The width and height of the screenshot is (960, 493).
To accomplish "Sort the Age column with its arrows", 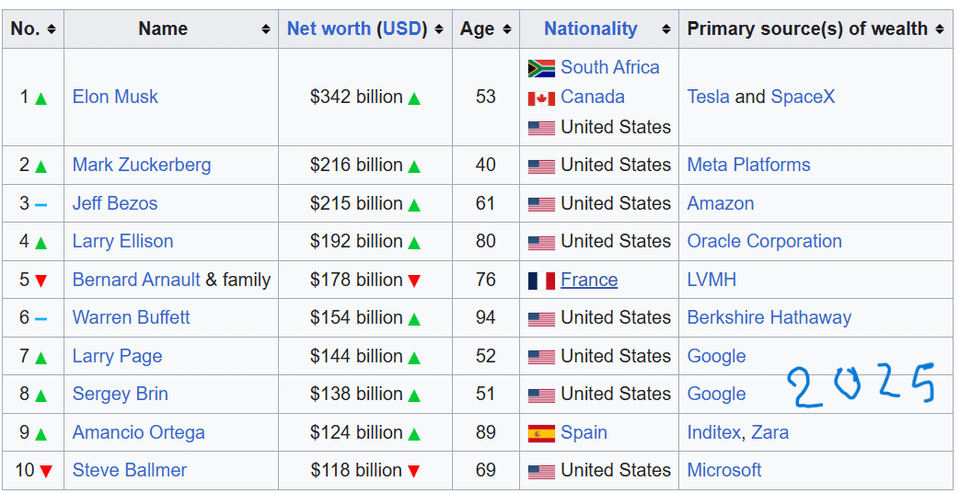I will (x=506, y=29).
